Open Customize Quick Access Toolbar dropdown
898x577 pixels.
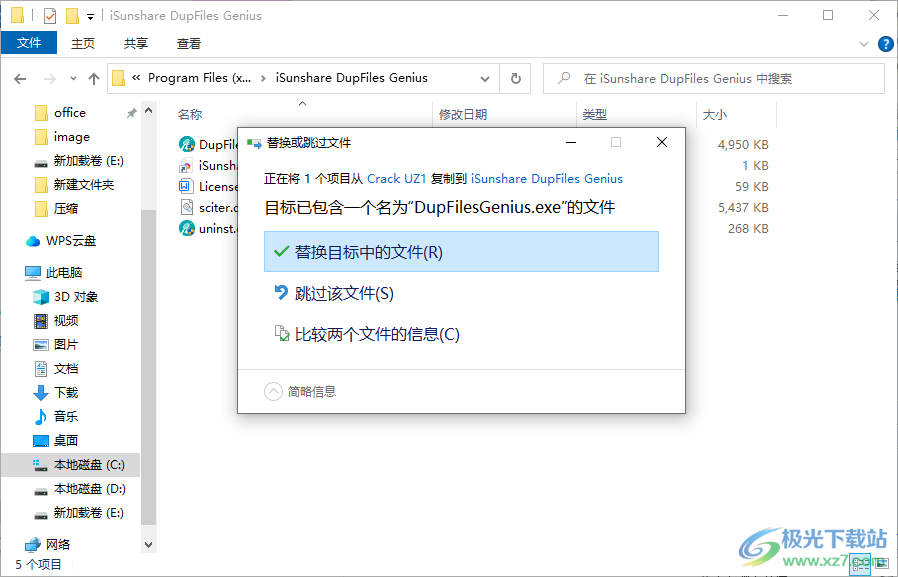click(90, 17)
